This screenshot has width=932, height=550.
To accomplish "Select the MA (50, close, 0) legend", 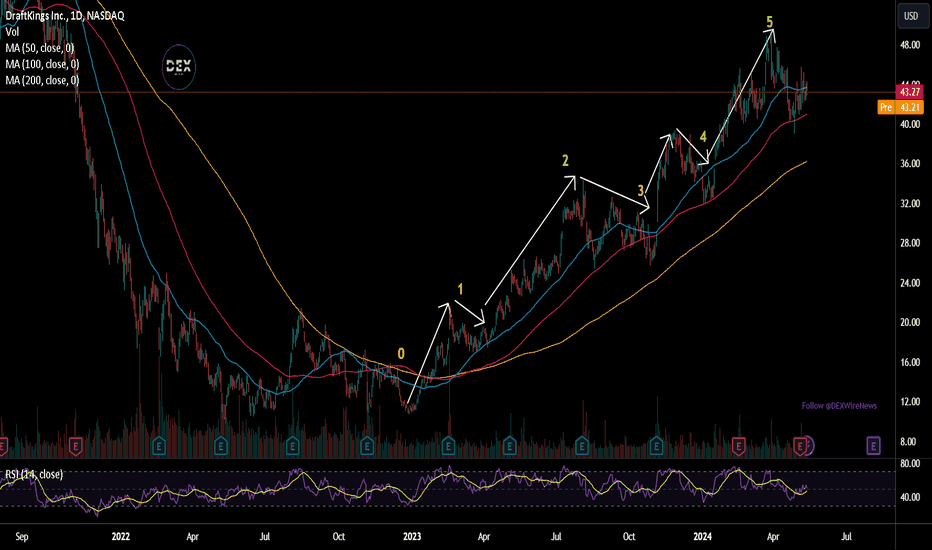I will [40, 48].
